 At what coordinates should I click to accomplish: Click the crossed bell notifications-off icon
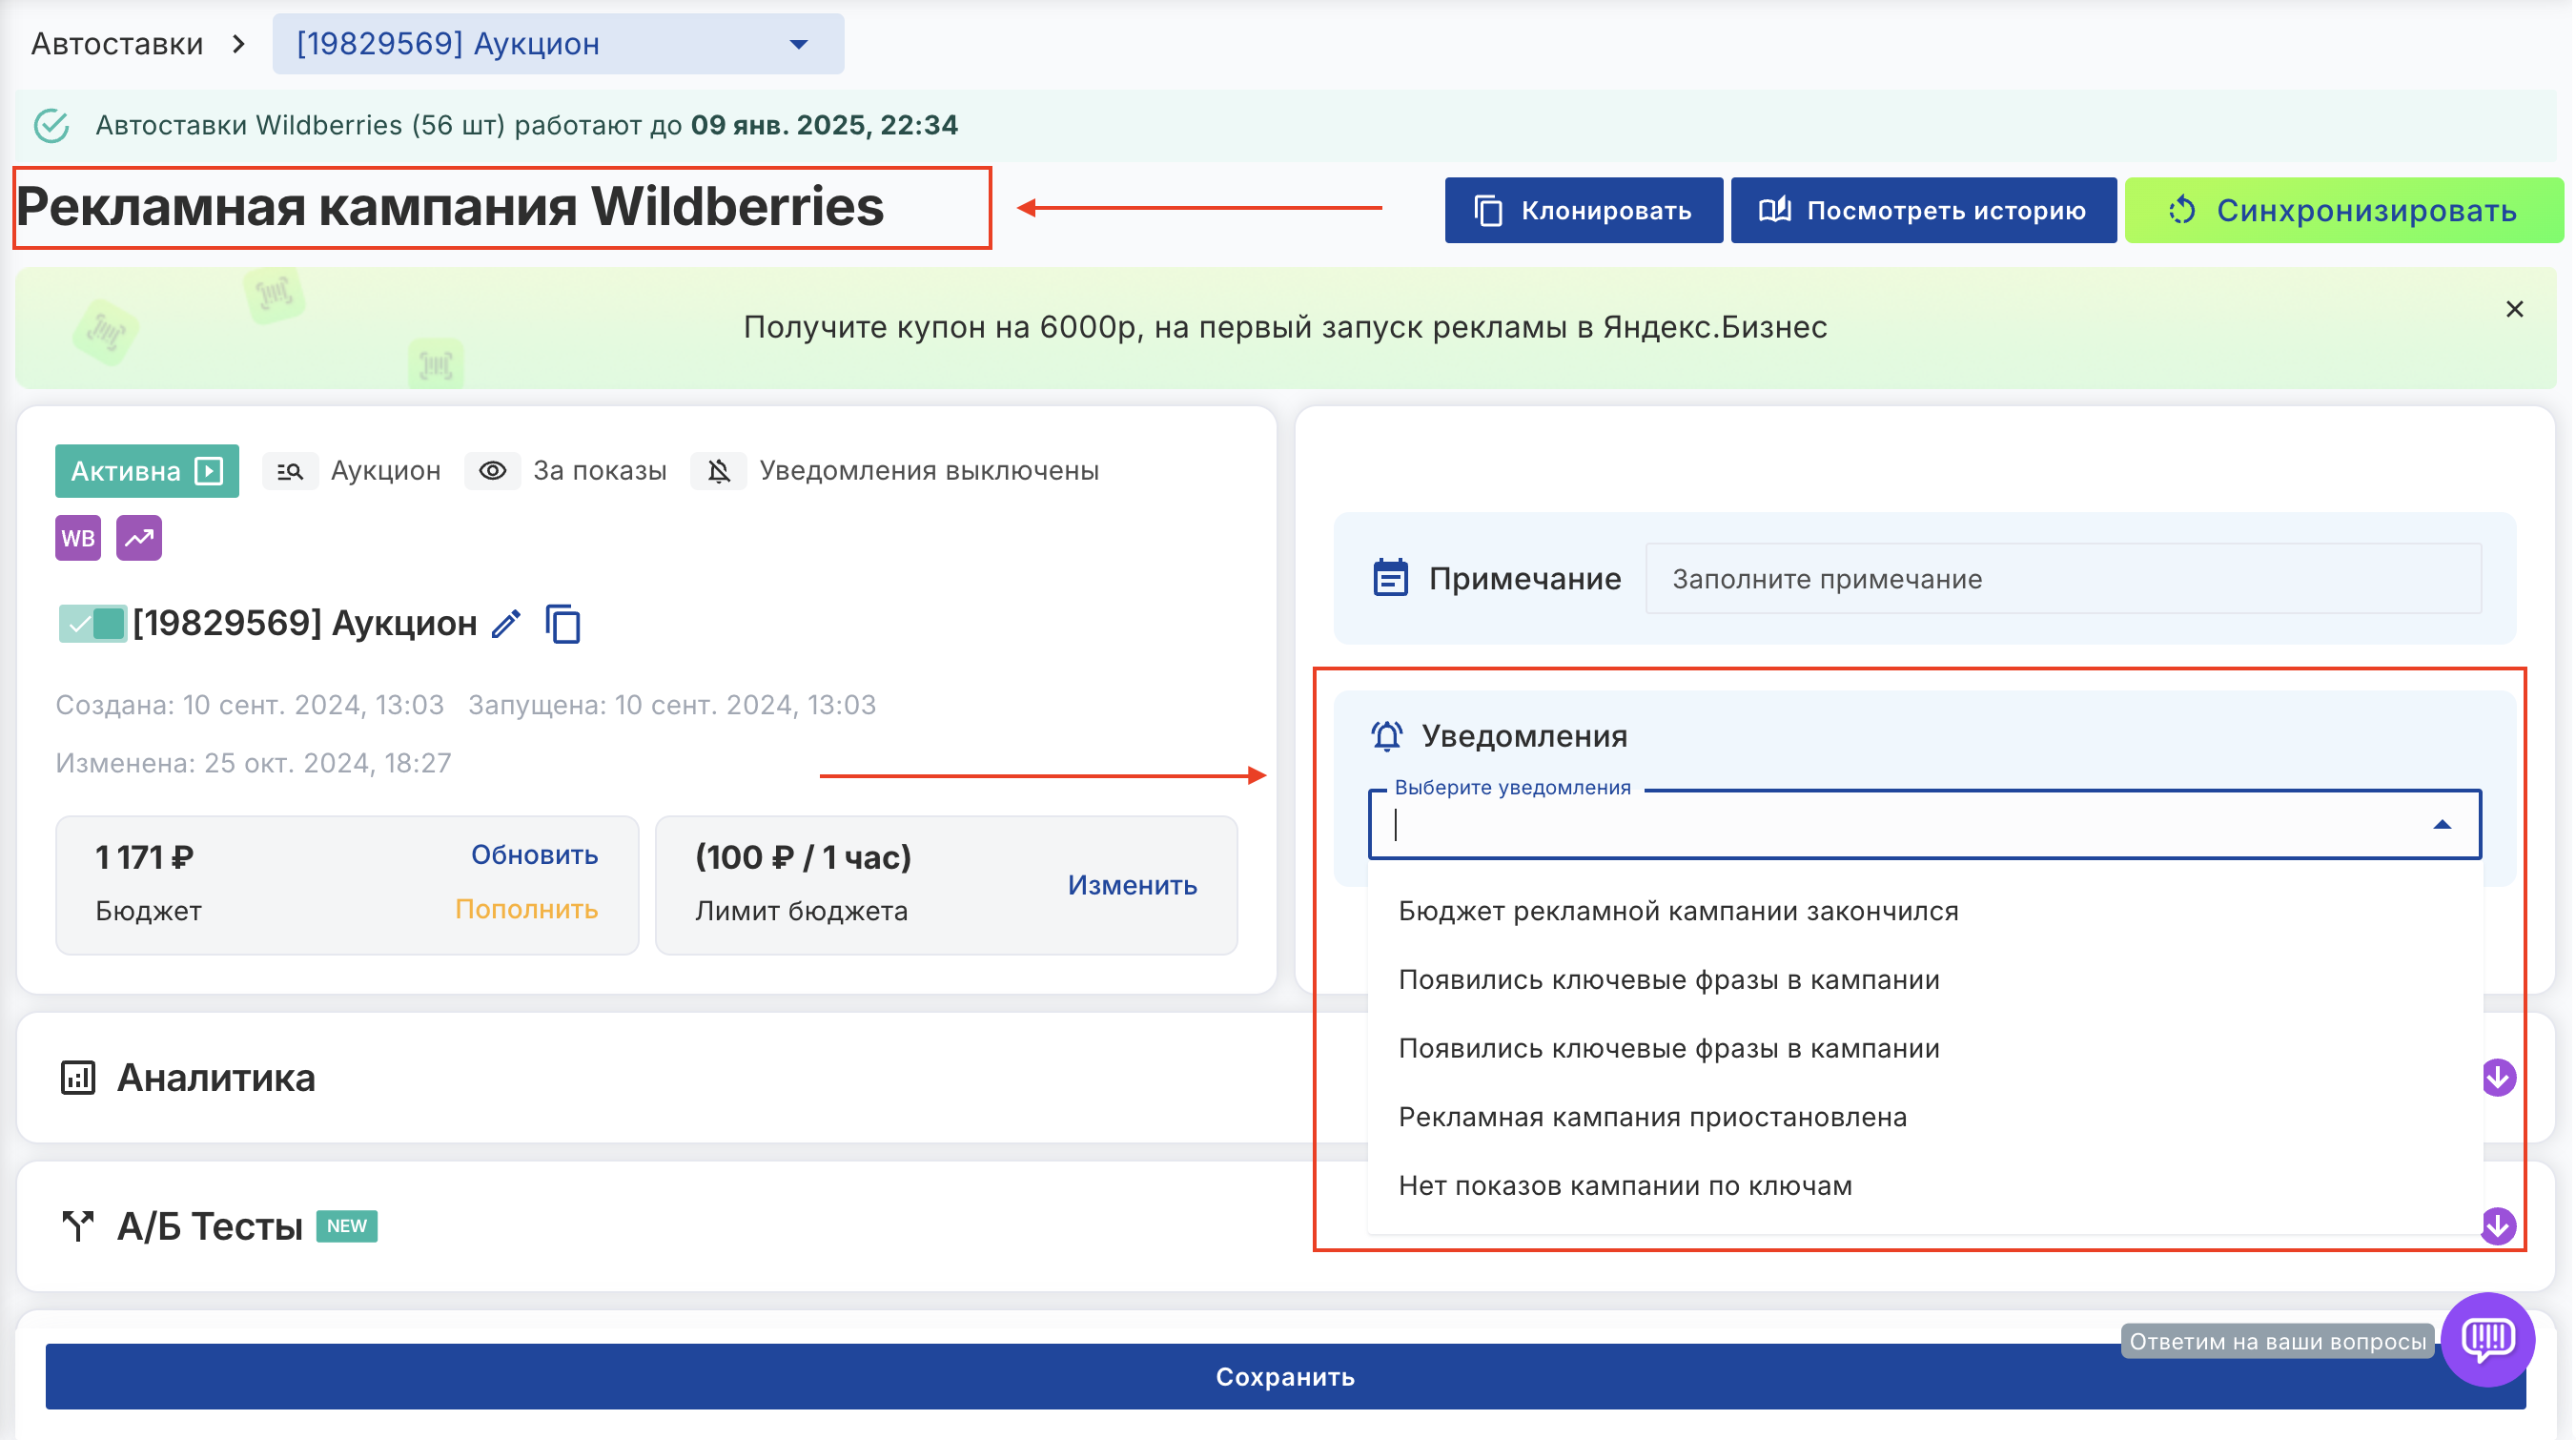point(719,471)
